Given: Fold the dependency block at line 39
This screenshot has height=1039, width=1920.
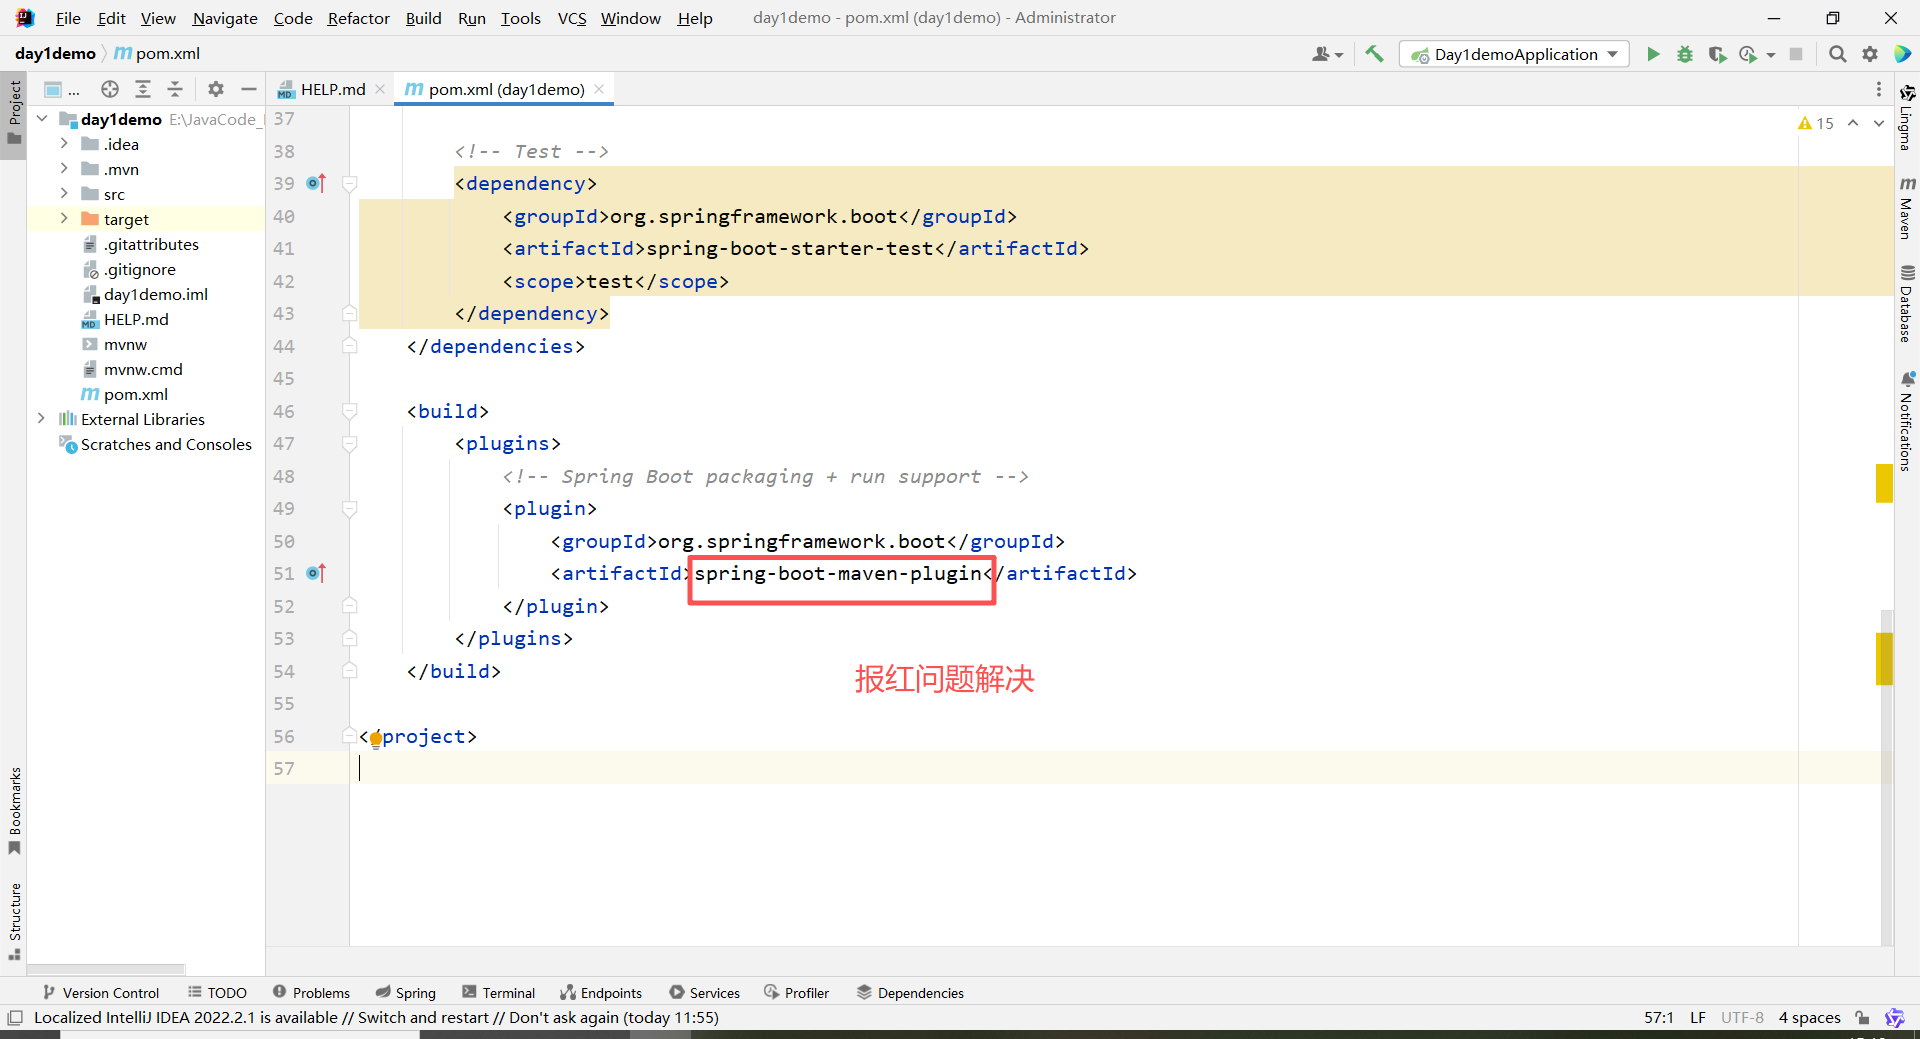Looking at the screenshot, I should 350,184.
